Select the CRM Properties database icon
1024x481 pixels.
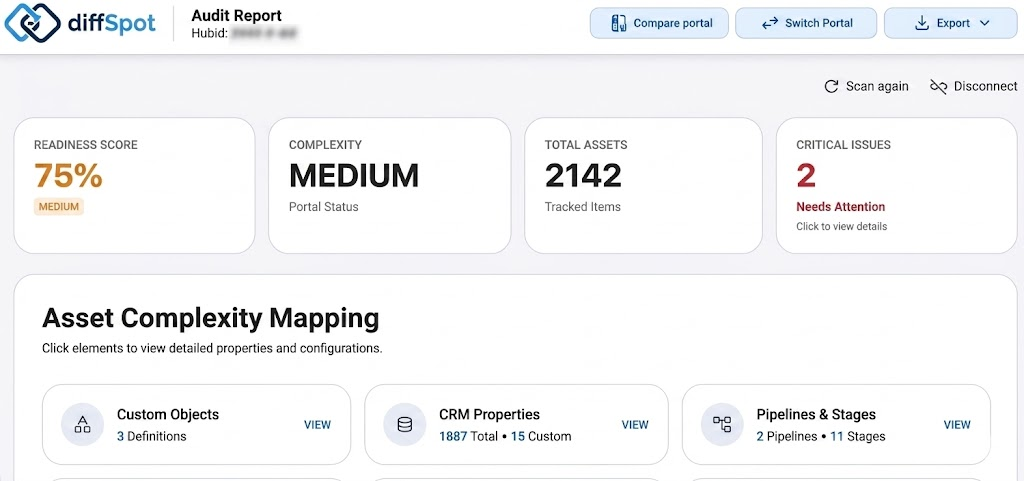[x=404, y=424]
